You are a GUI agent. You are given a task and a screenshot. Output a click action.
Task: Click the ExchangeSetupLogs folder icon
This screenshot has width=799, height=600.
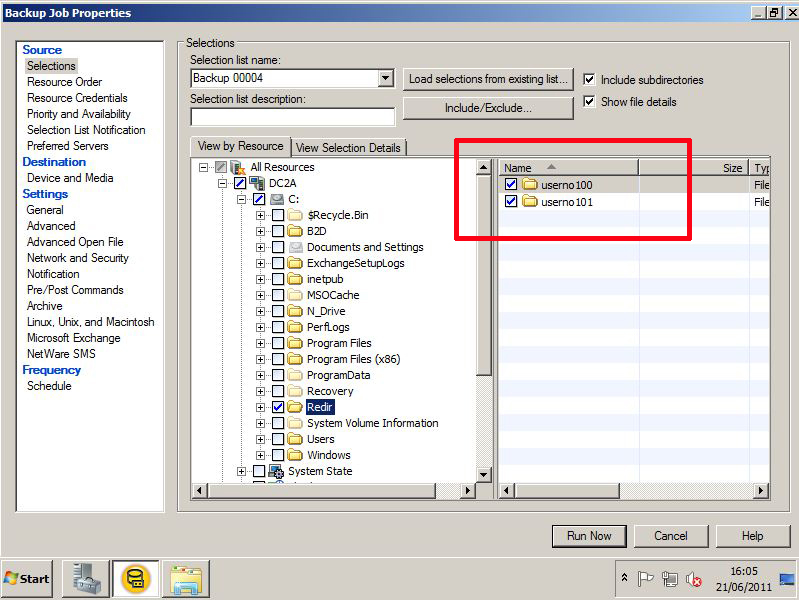tap(295, 263)
